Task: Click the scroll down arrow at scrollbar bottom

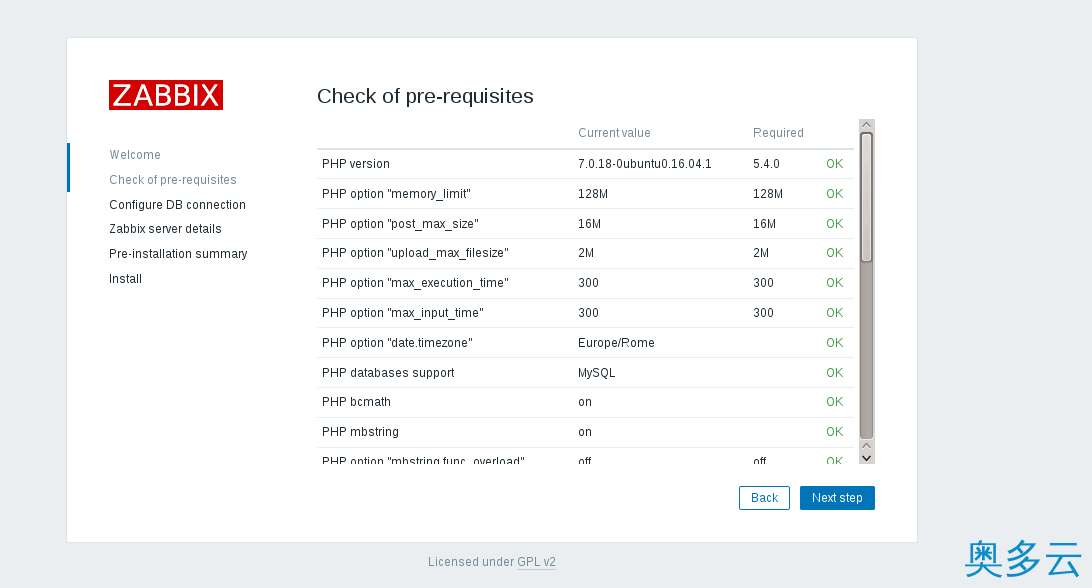Action: click(x=866, y=457)
